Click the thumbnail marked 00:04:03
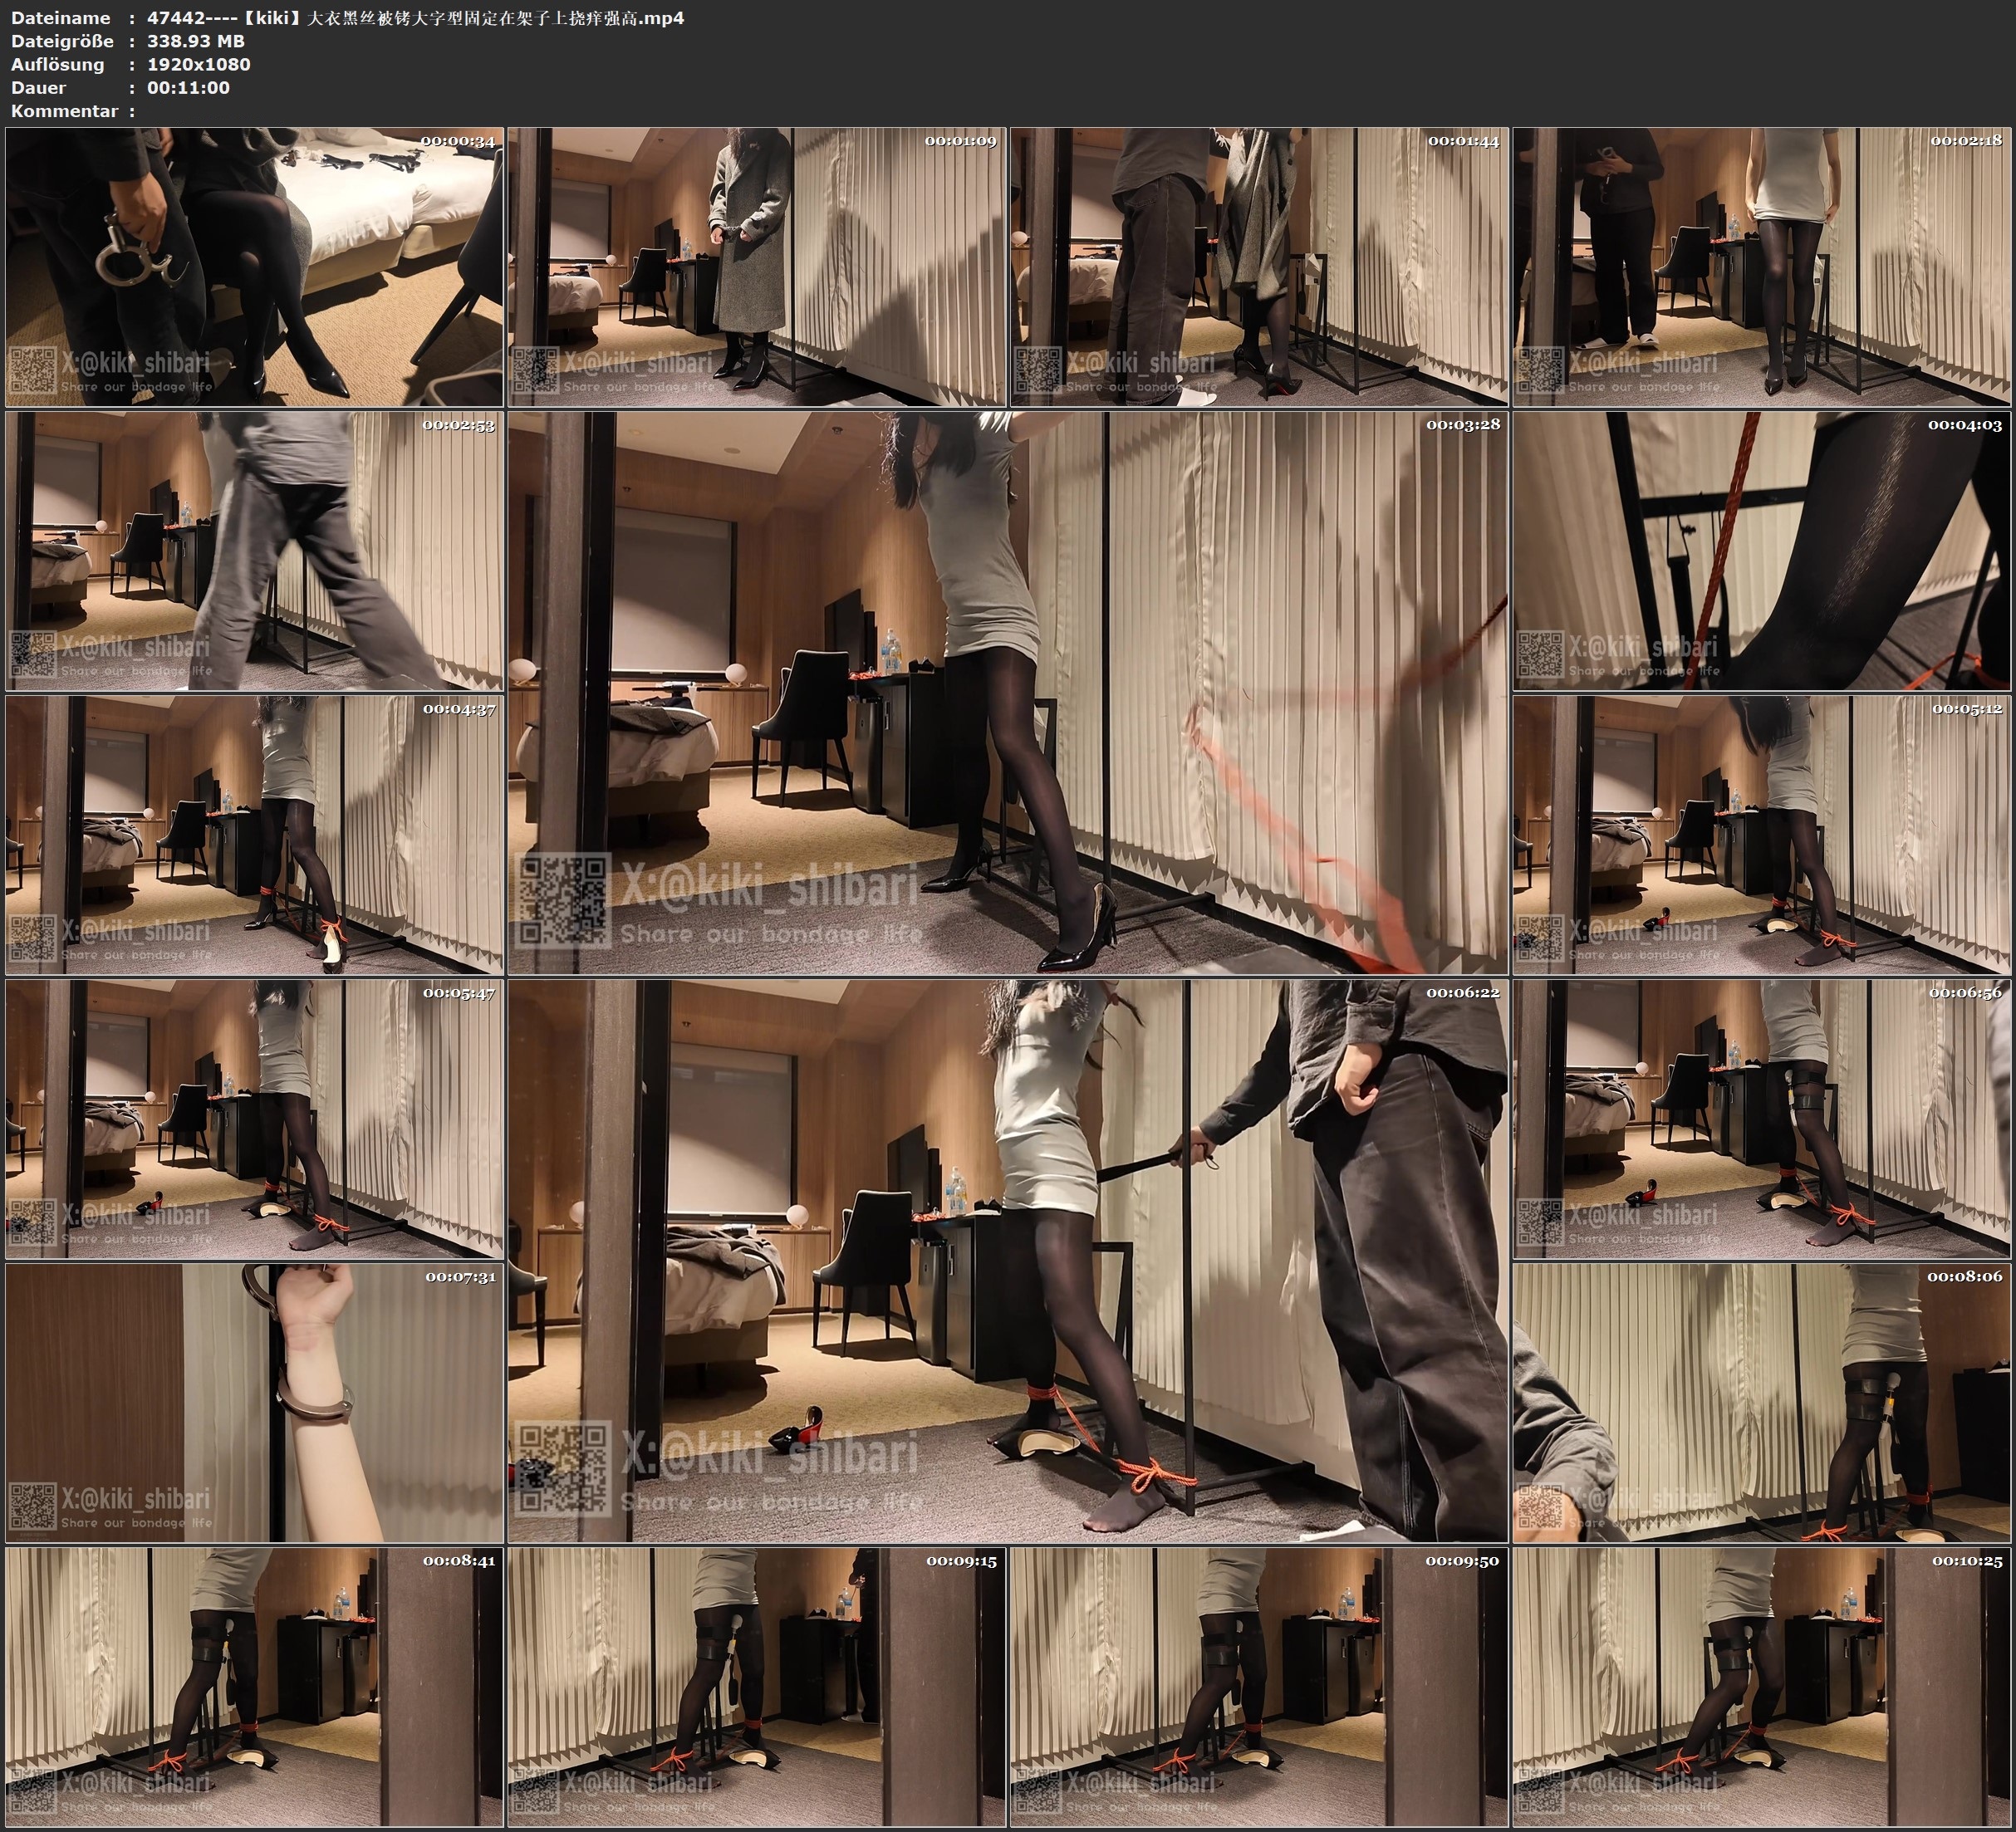 tap(1762, 551)
